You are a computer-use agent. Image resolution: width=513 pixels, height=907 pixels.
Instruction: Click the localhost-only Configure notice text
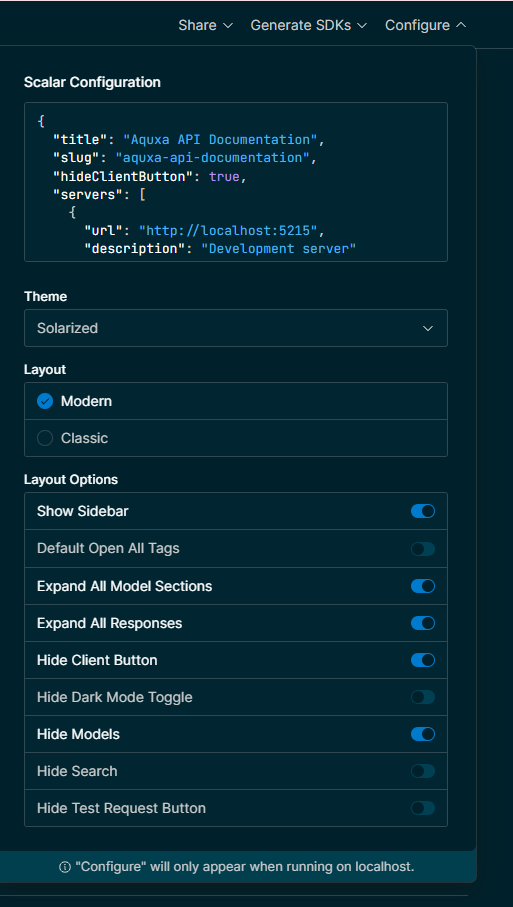(245, 867)
